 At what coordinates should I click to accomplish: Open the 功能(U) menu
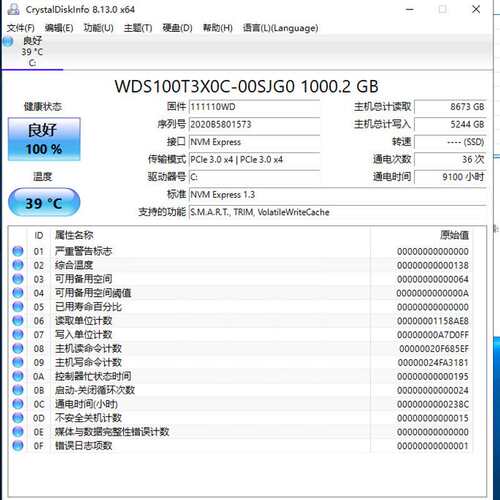tap(98, 28)
